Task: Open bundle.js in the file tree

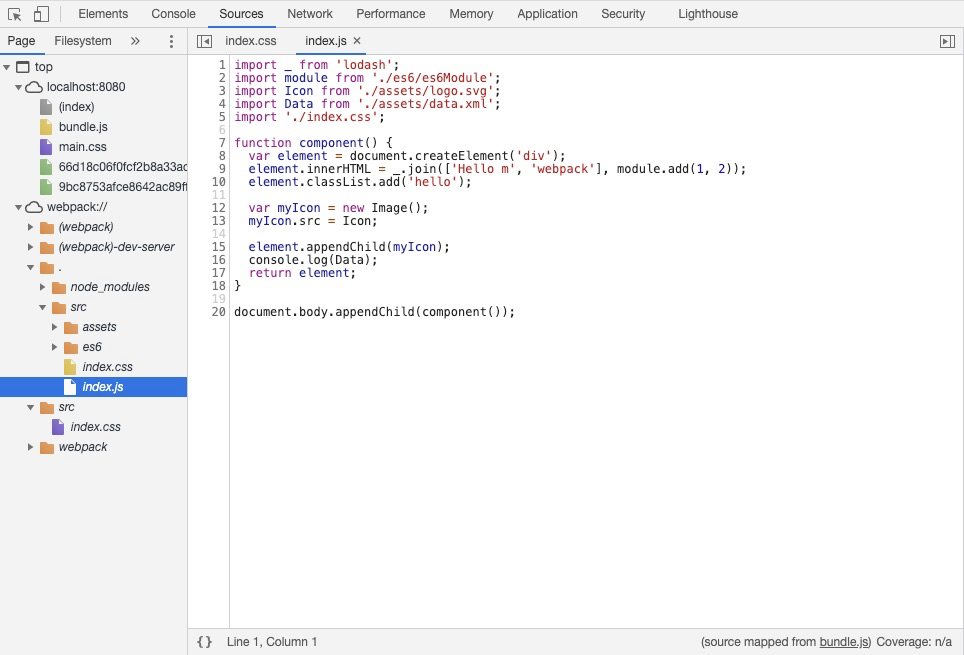Action: click(83, 127)
